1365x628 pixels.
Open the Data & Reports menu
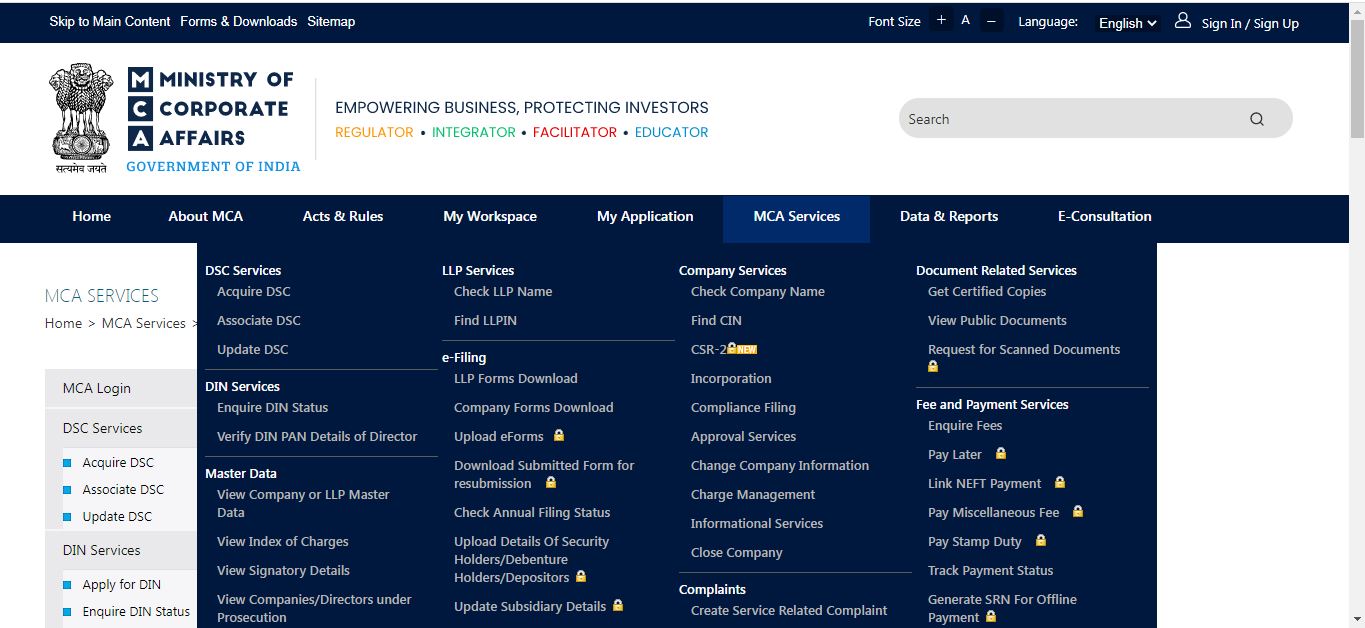[x=948, y=217]
